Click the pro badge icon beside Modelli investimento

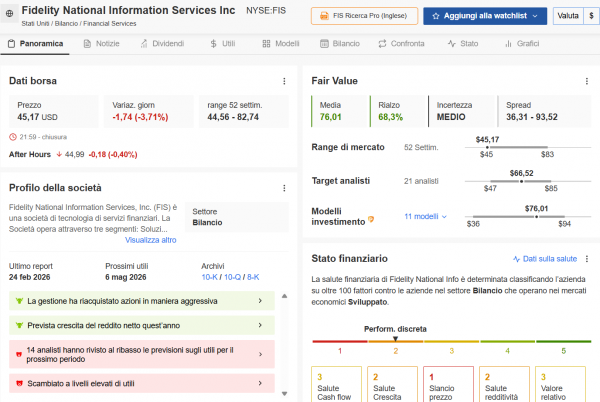pos(372,219)
